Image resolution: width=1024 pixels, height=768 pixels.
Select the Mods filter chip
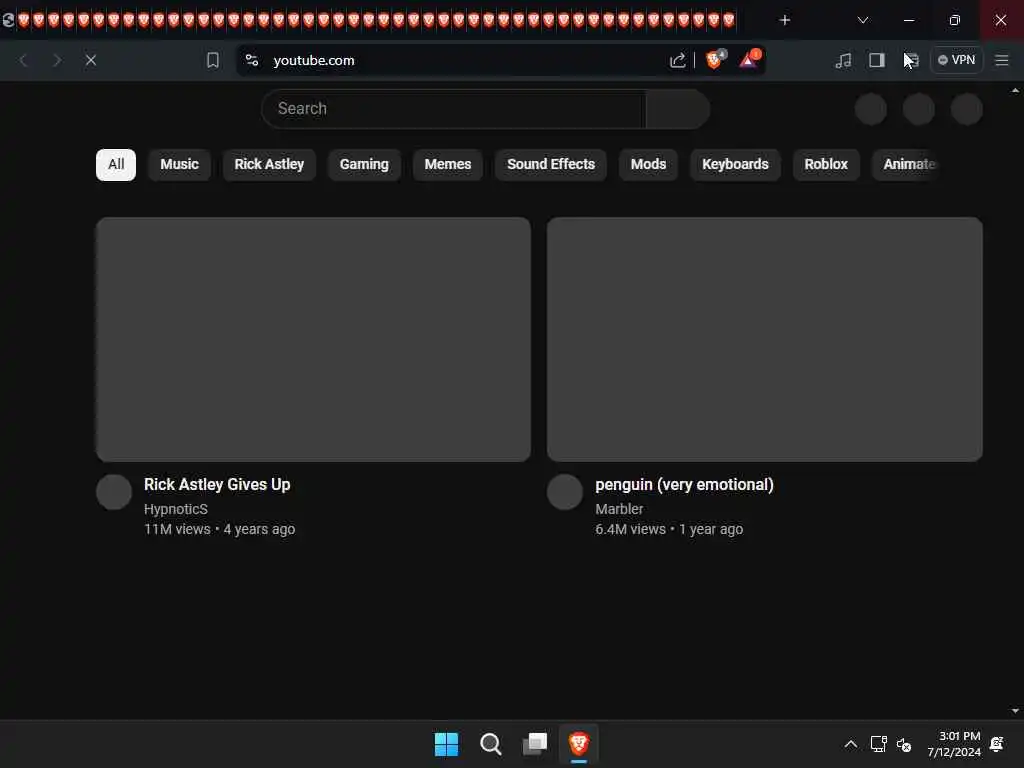point(648,165)
